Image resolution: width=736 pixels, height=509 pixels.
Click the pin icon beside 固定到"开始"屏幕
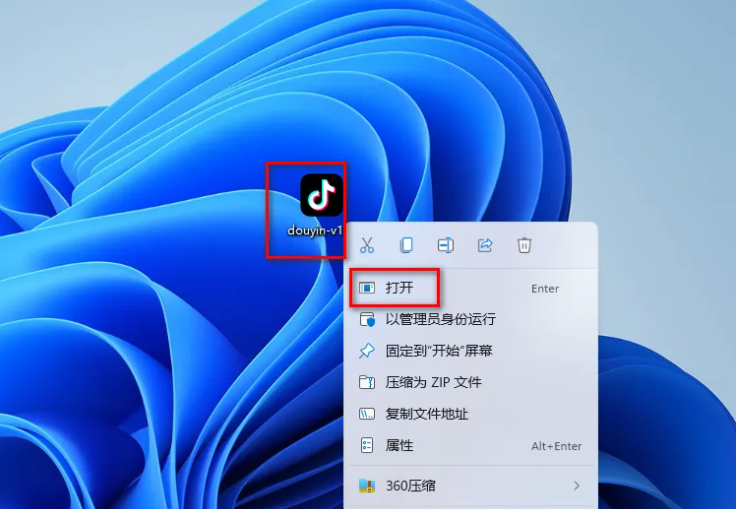pos(367,351)
